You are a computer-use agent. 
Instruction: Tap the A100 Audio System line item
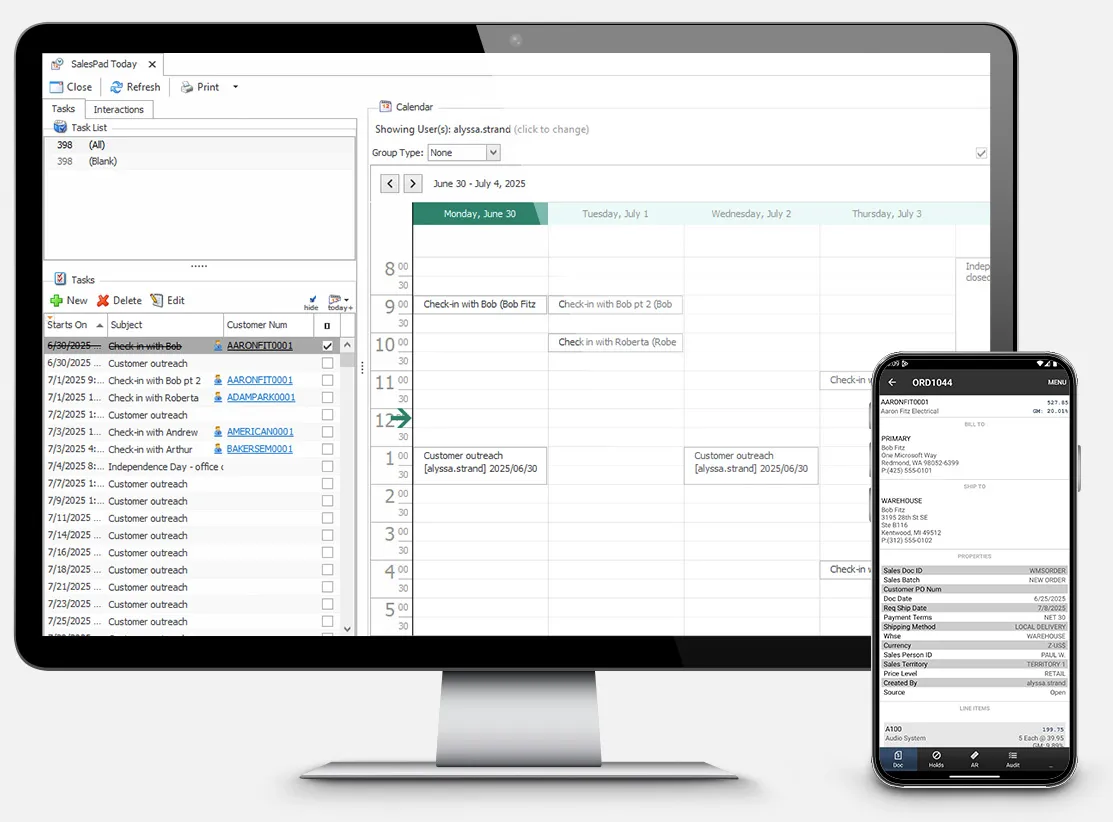pyautogui.click(x=975, y=735)
